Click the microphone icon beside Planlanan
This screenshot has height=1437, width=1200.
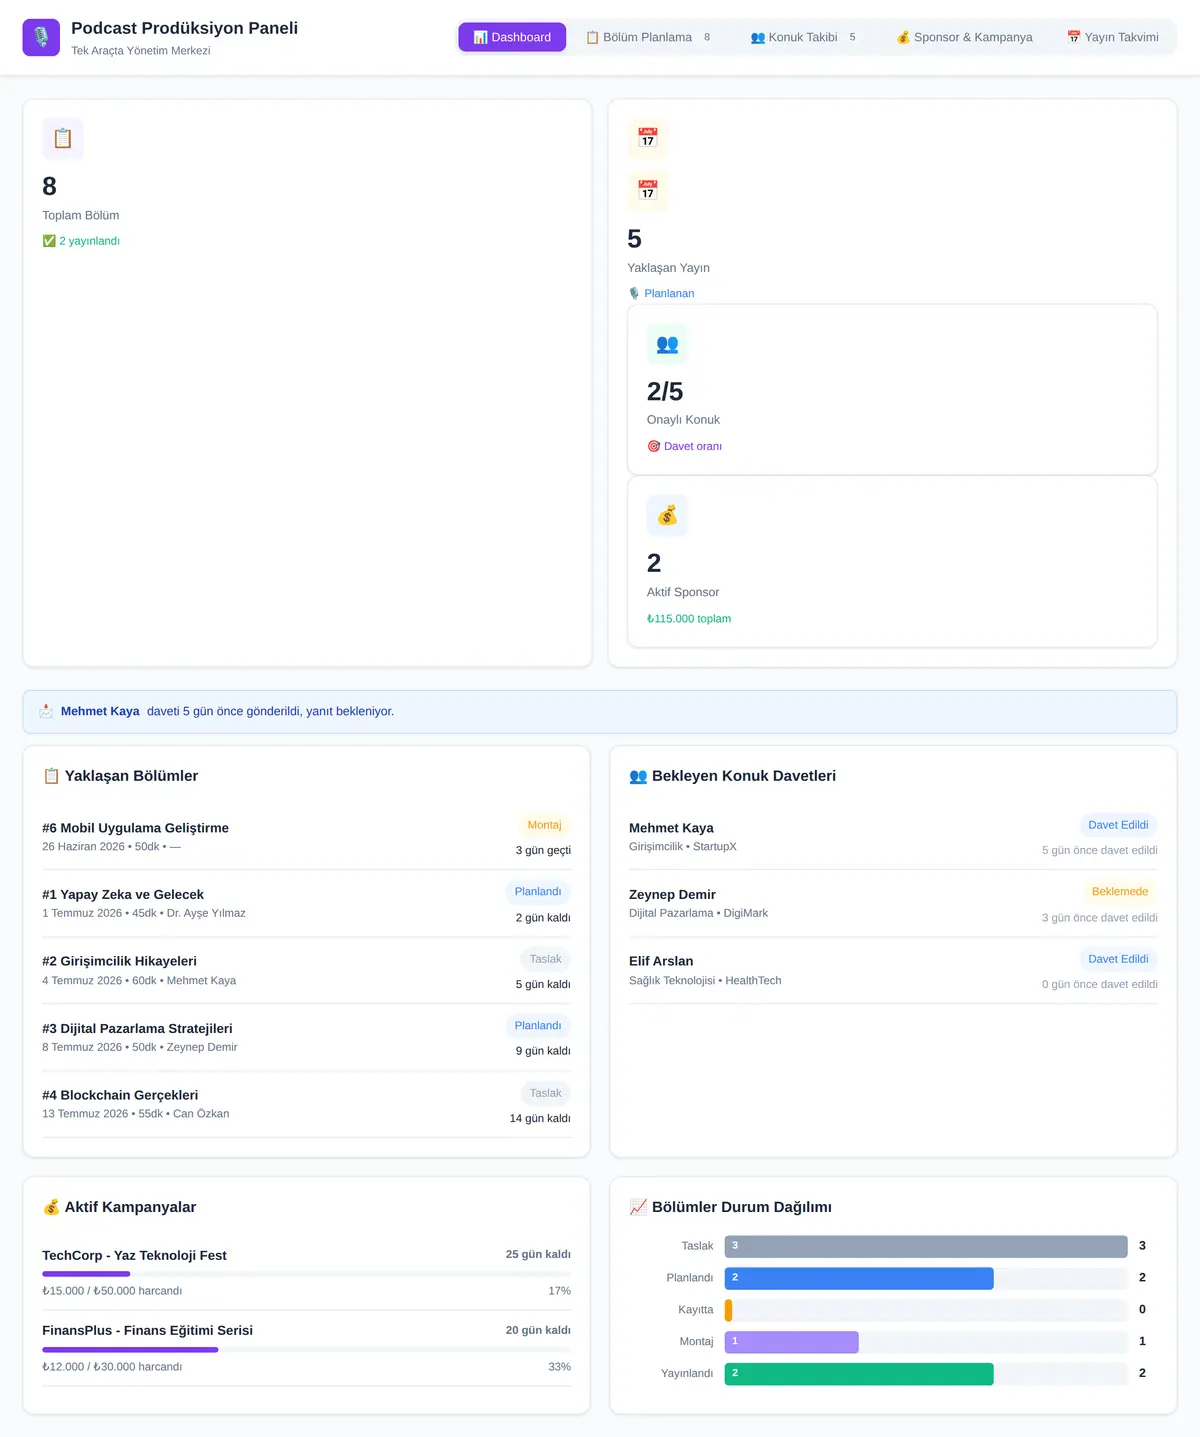click(634, 293)
